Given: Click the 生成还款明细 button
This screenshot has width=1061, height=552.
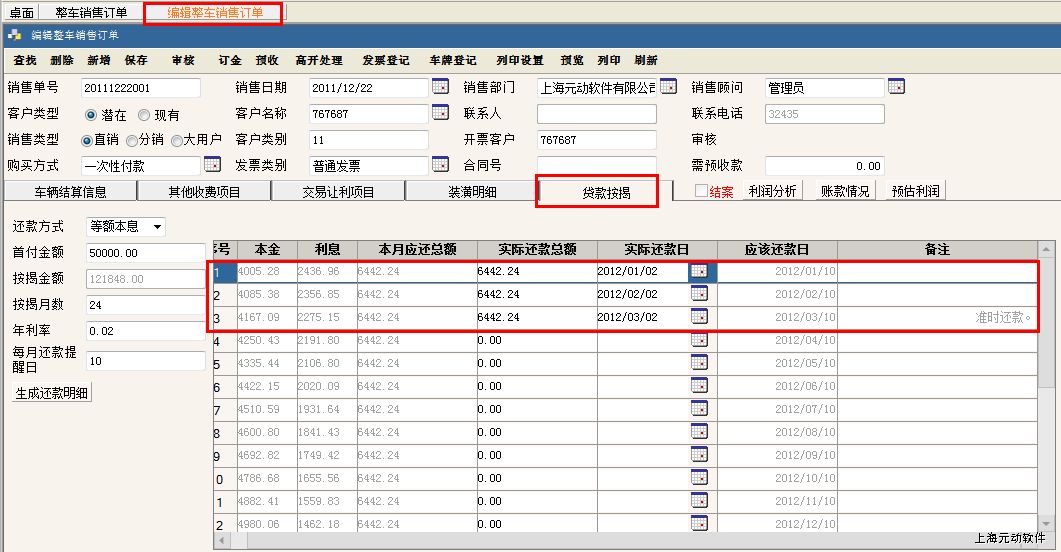Looking at the screenshot, I should pos(52,393).
